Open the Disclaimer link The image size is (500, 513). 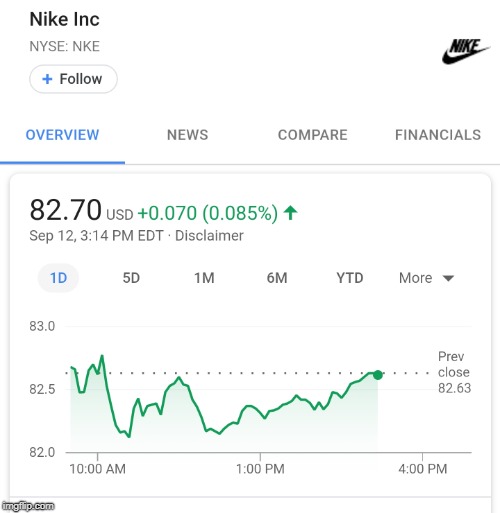pyautogui.click(x=209, y=236)
